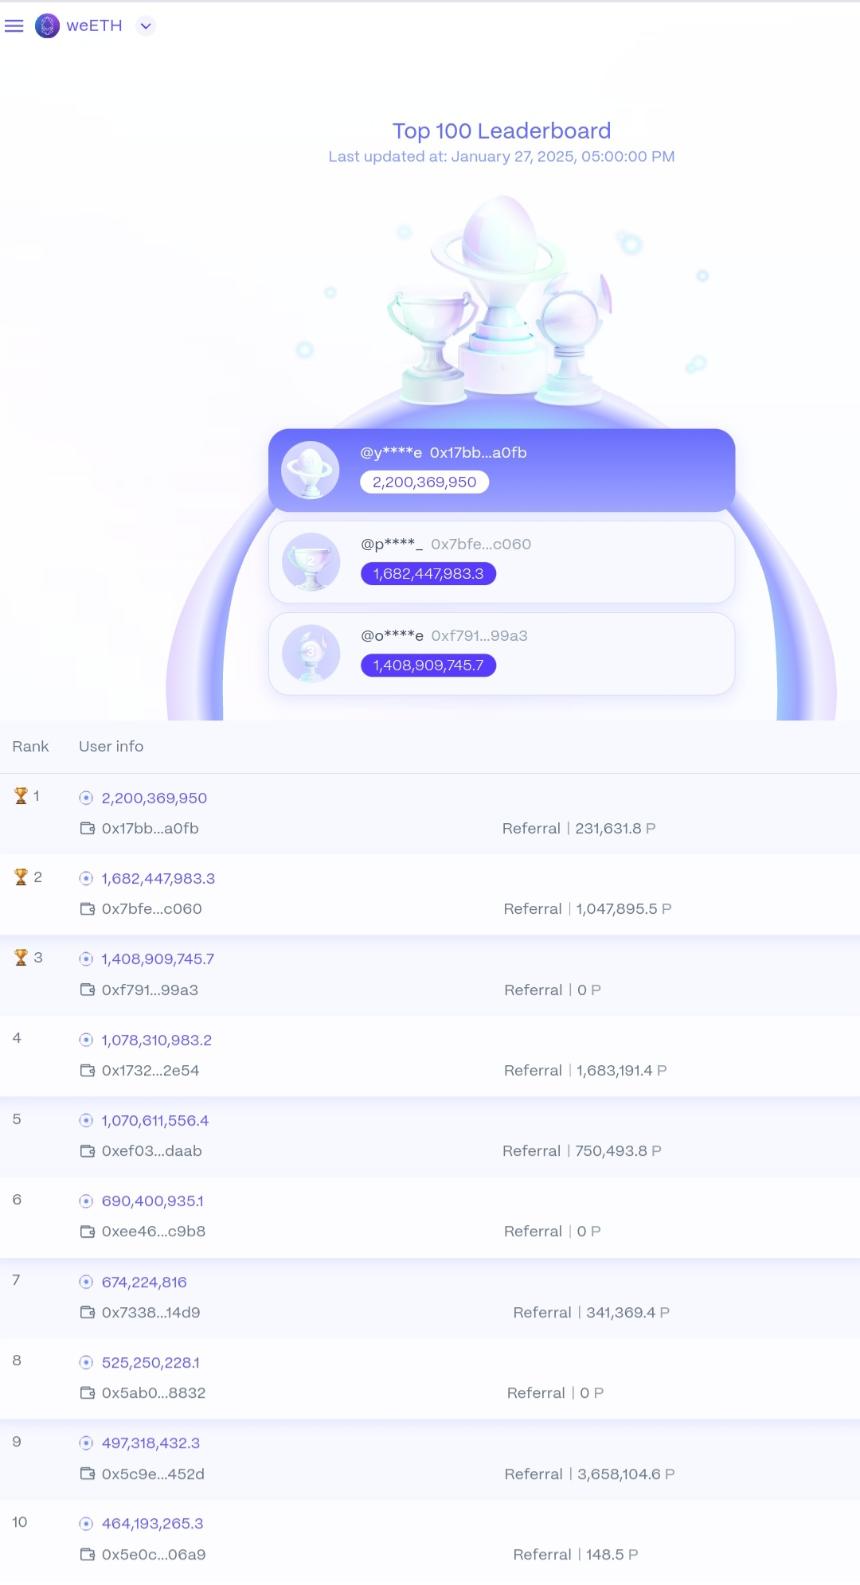The height and width of the screenshot is (1585, 860).
Task: Click the User info column header
Action: (111, 746)
